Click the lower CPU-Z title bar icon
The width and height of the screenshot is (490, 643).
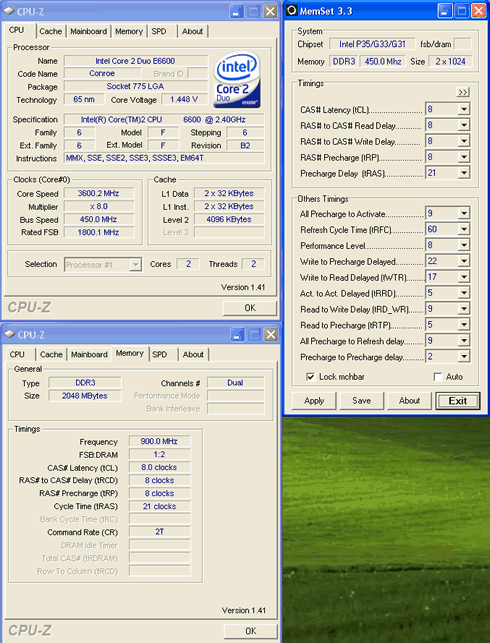9,335
